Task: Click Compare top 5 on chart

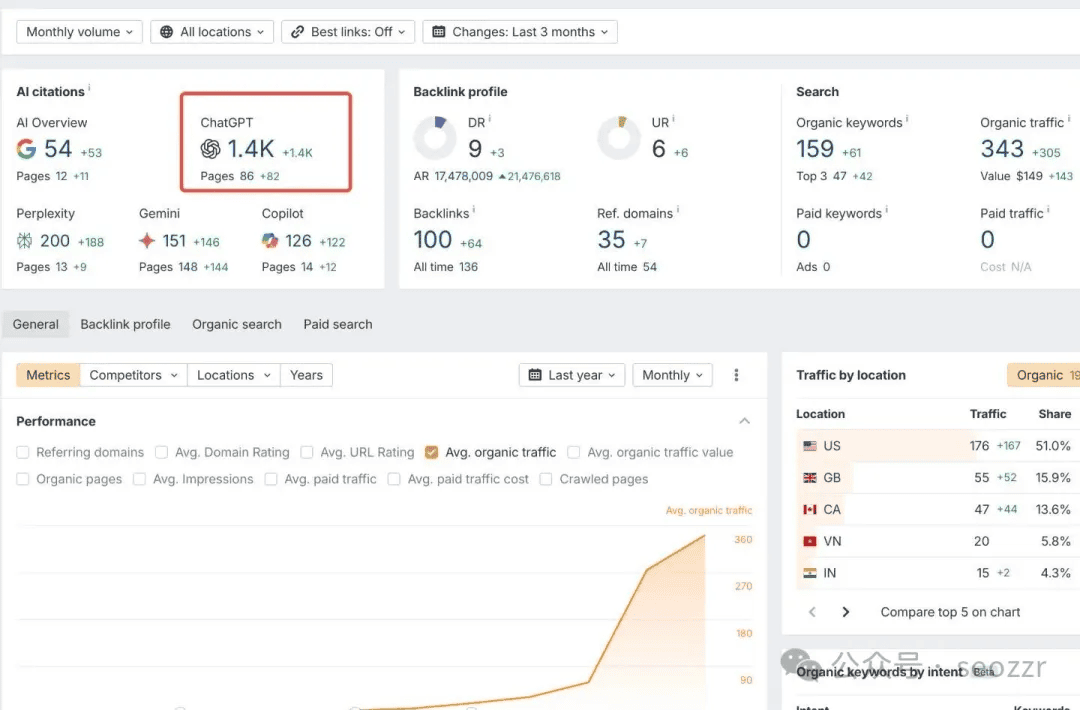Action: 950,612
